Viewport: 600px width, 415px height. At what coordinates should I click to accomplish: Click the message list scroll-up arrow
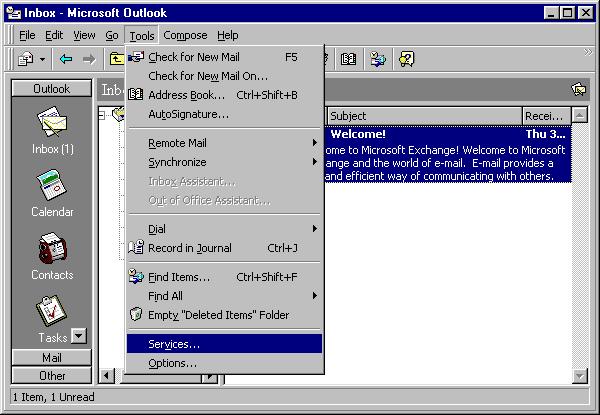[580, 115]
